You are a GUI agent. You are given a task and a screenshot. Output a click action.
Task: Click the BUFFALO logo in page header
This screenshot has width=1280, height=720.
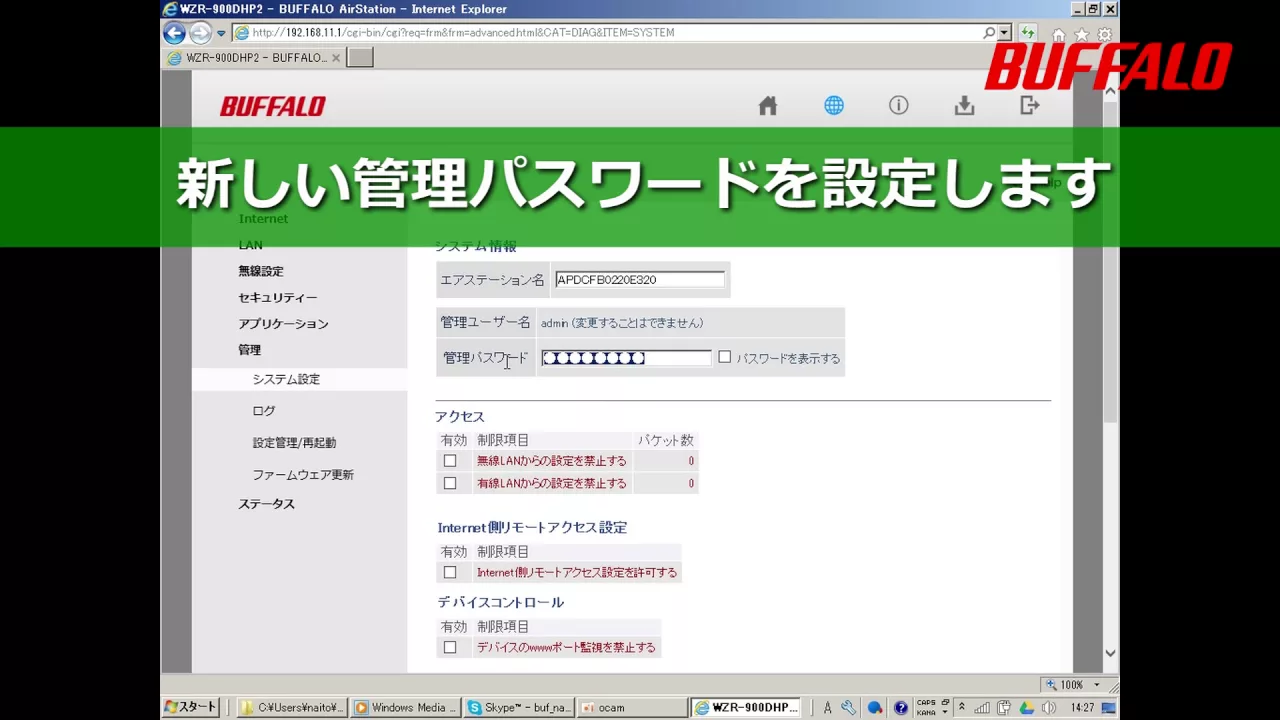(273, 106)
